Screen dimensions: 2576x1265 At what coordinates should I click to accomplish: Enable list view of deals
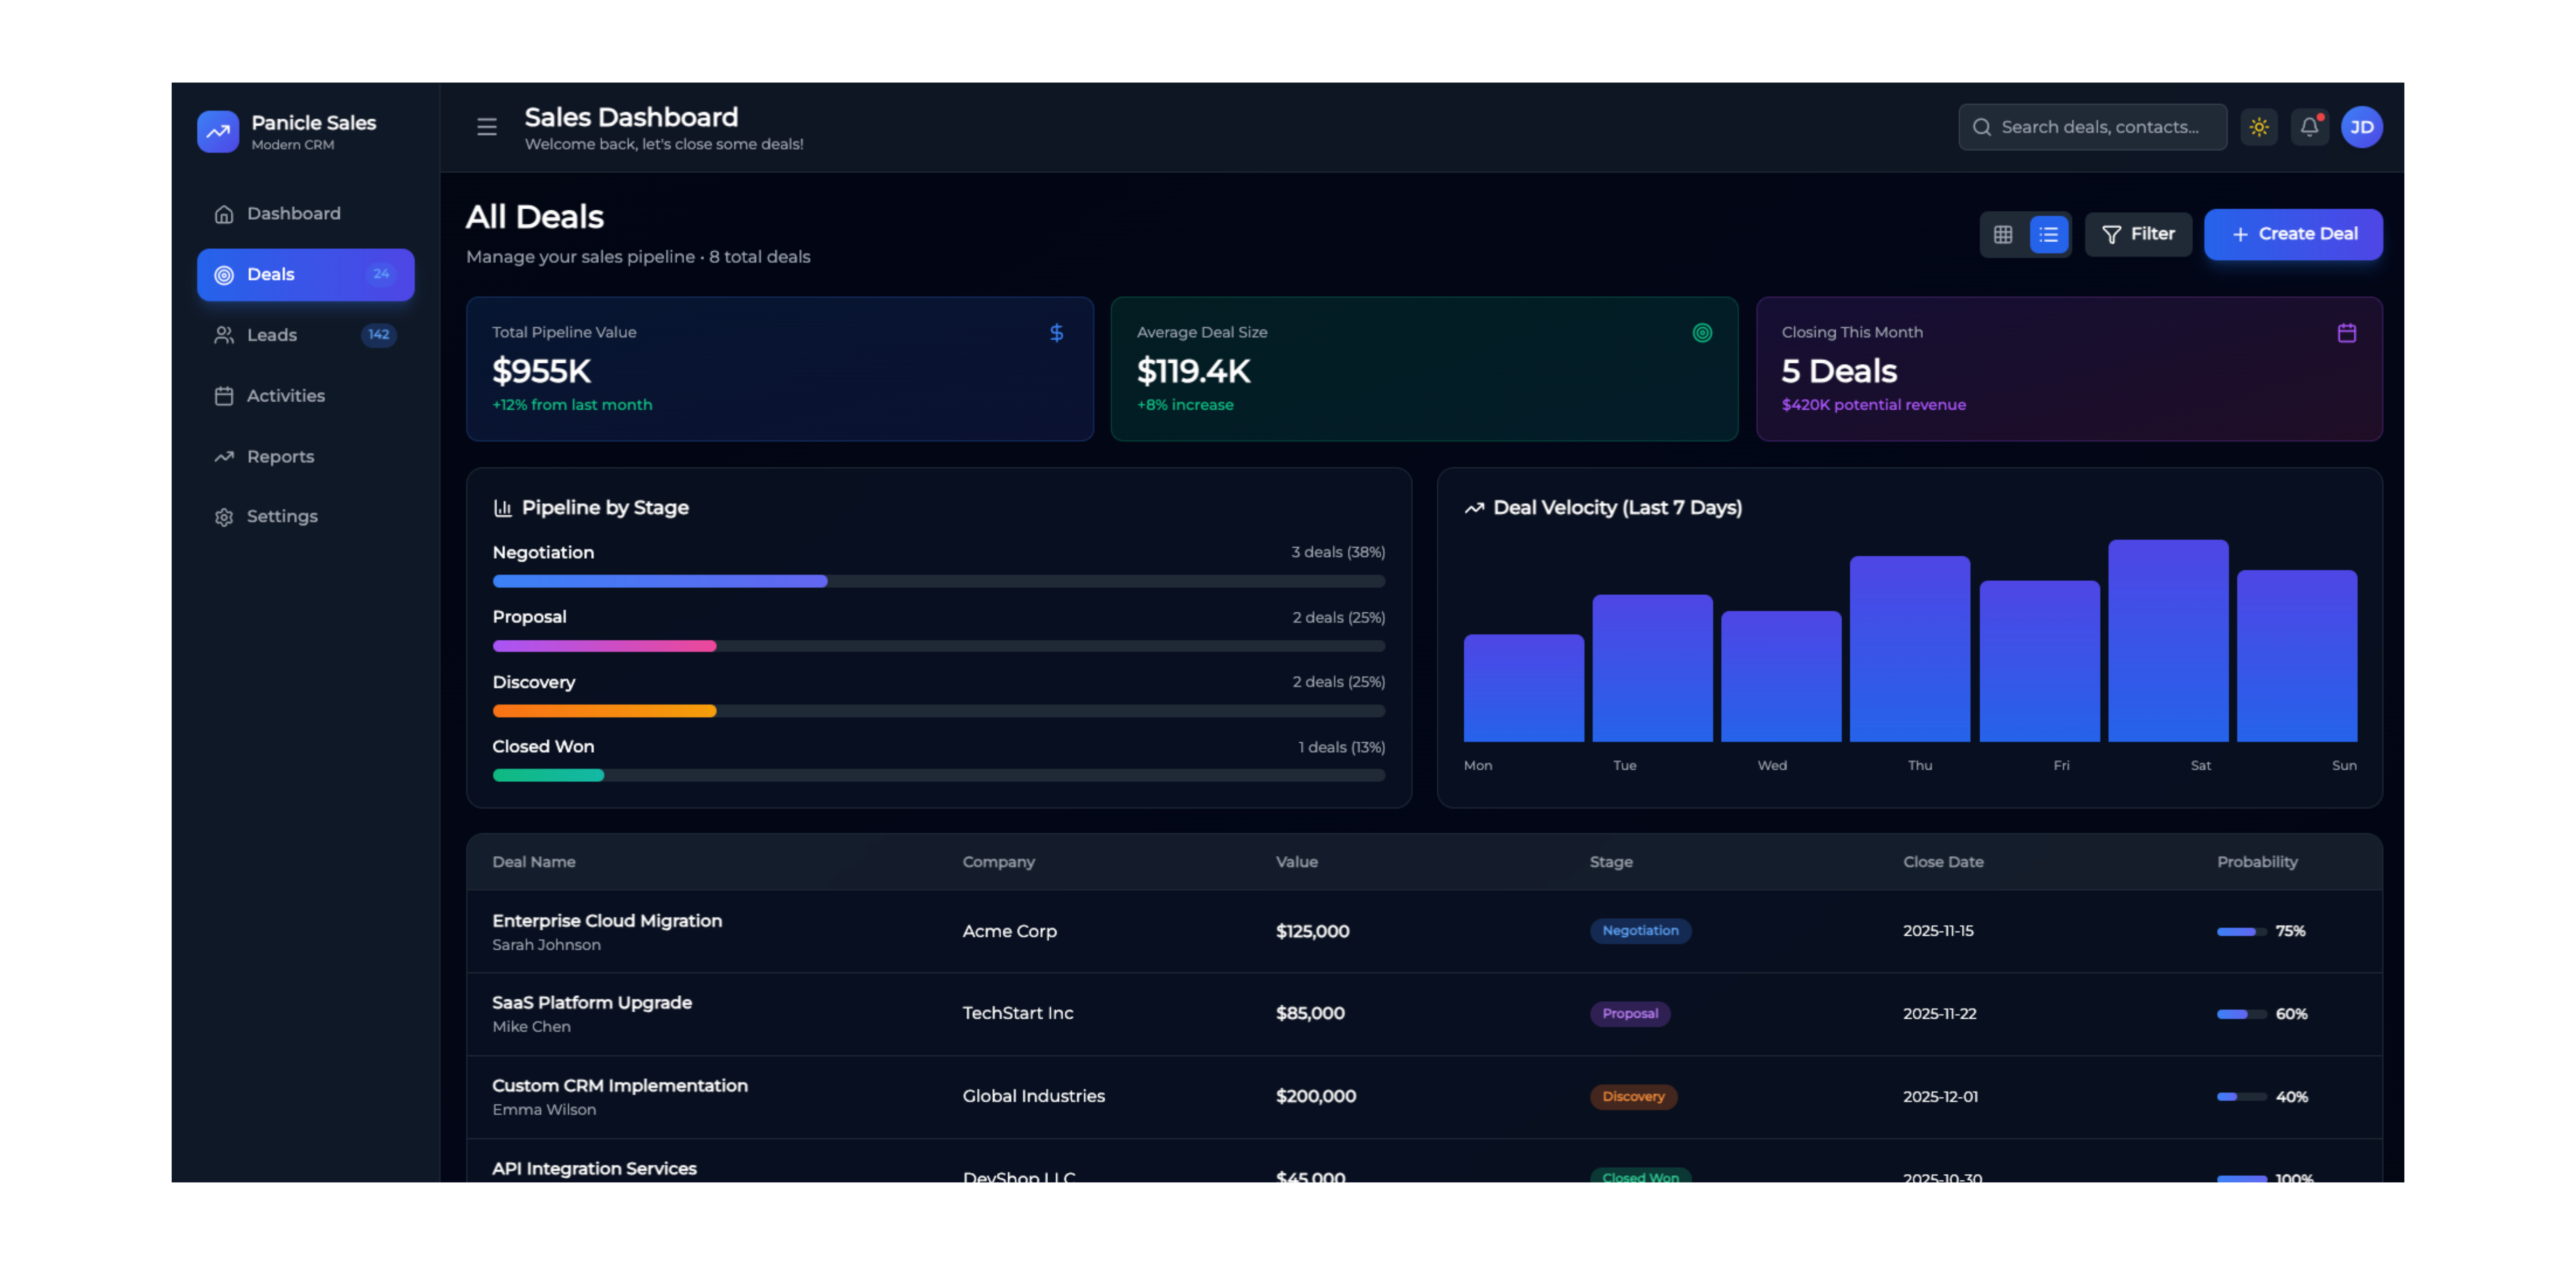2048,234
